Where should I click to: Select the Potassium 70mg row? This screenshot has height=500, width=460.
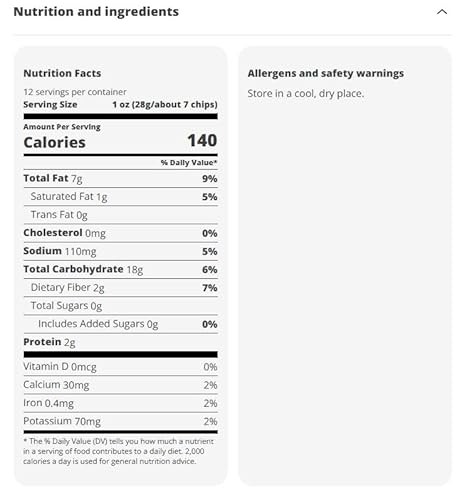point(120,421)
